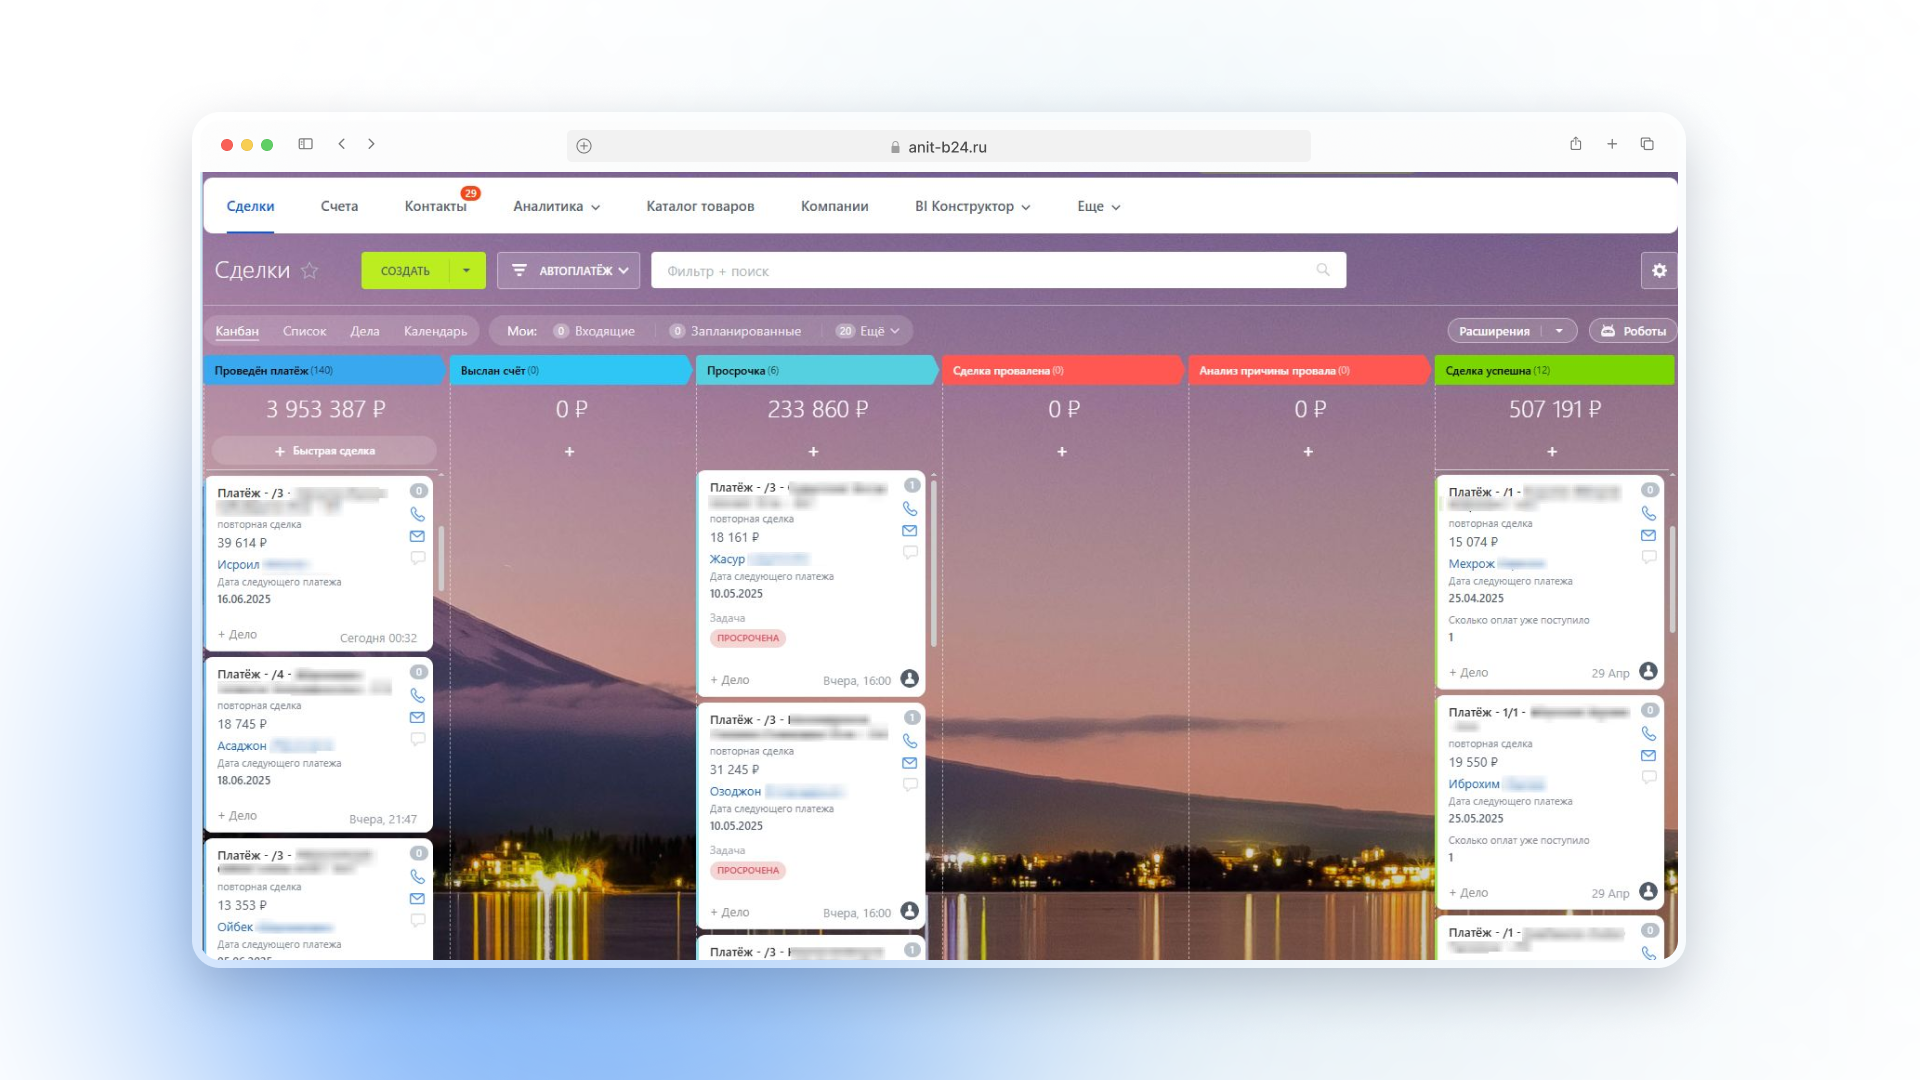
Task: Click the green Сделка успешна stage header
Action: coord(1553,371)
